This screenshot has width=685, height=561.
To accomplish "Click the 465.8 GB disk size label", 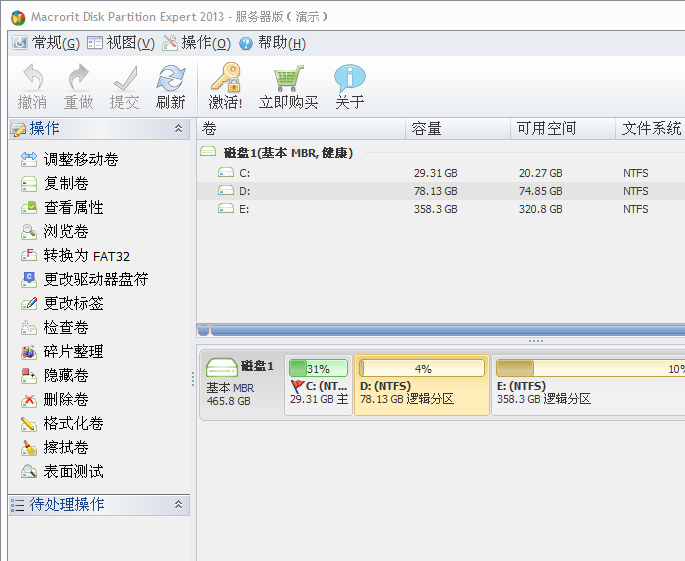I will (x=228, y=401).
